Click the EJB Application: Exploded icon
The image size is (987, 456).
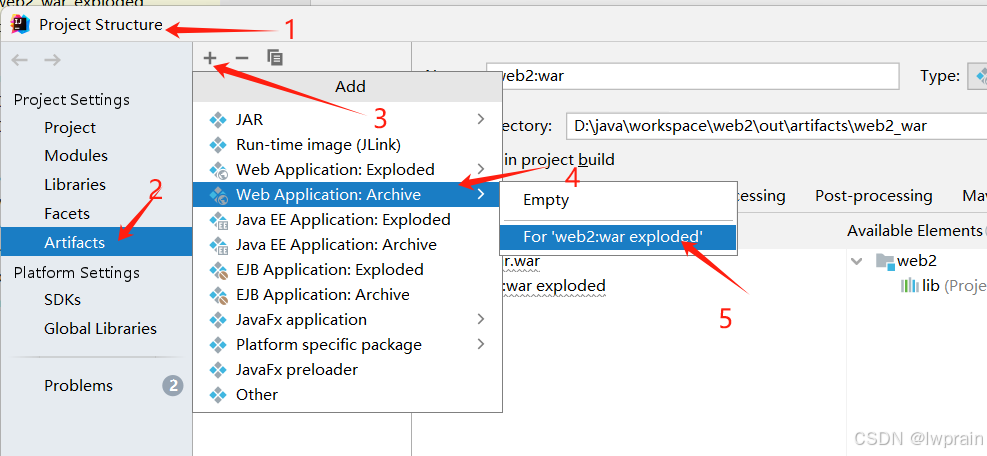(x=218, y=270)
